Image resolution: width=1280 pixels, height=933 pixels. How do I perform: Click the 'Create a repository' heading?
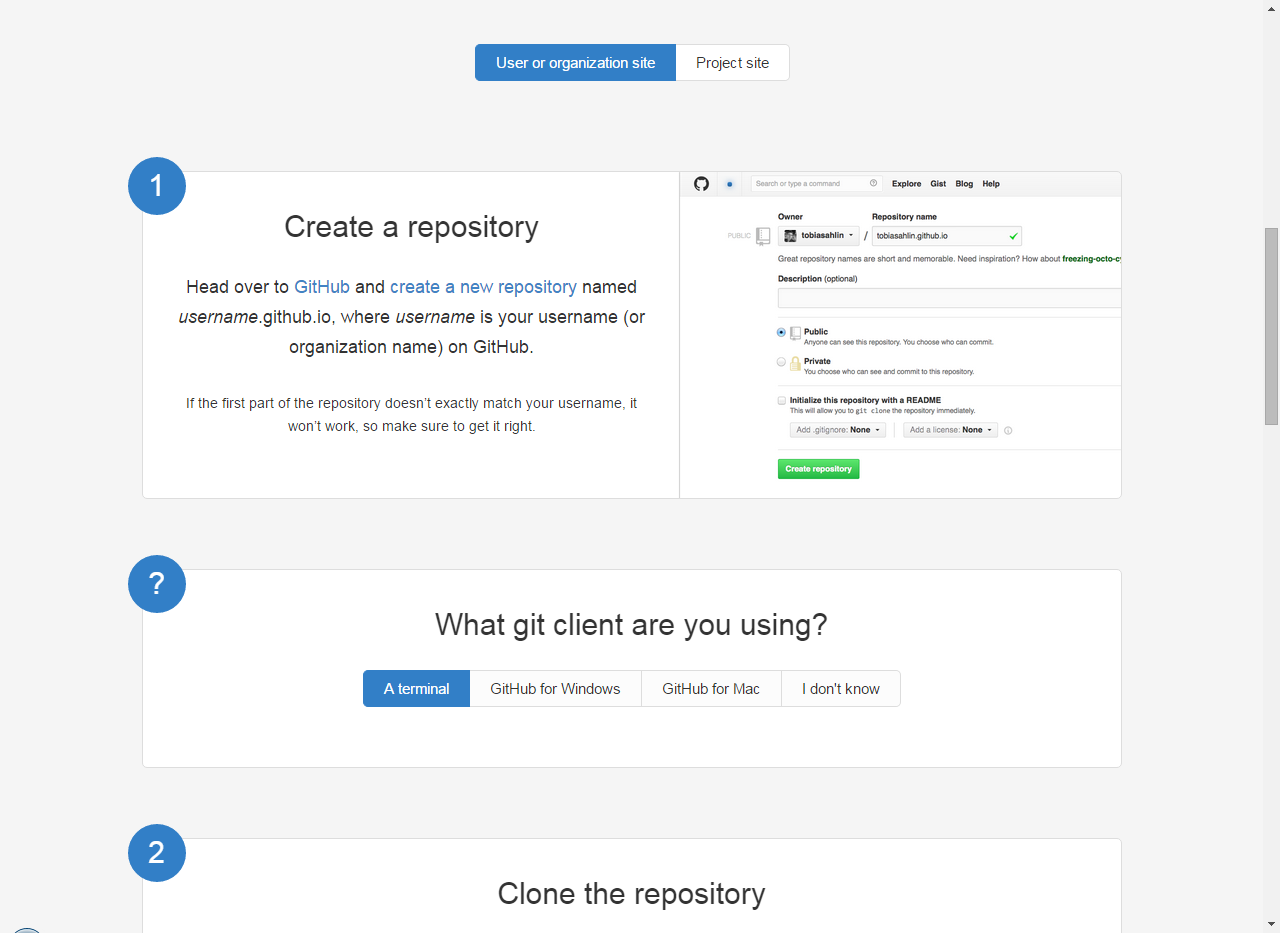tap(411, 227)
